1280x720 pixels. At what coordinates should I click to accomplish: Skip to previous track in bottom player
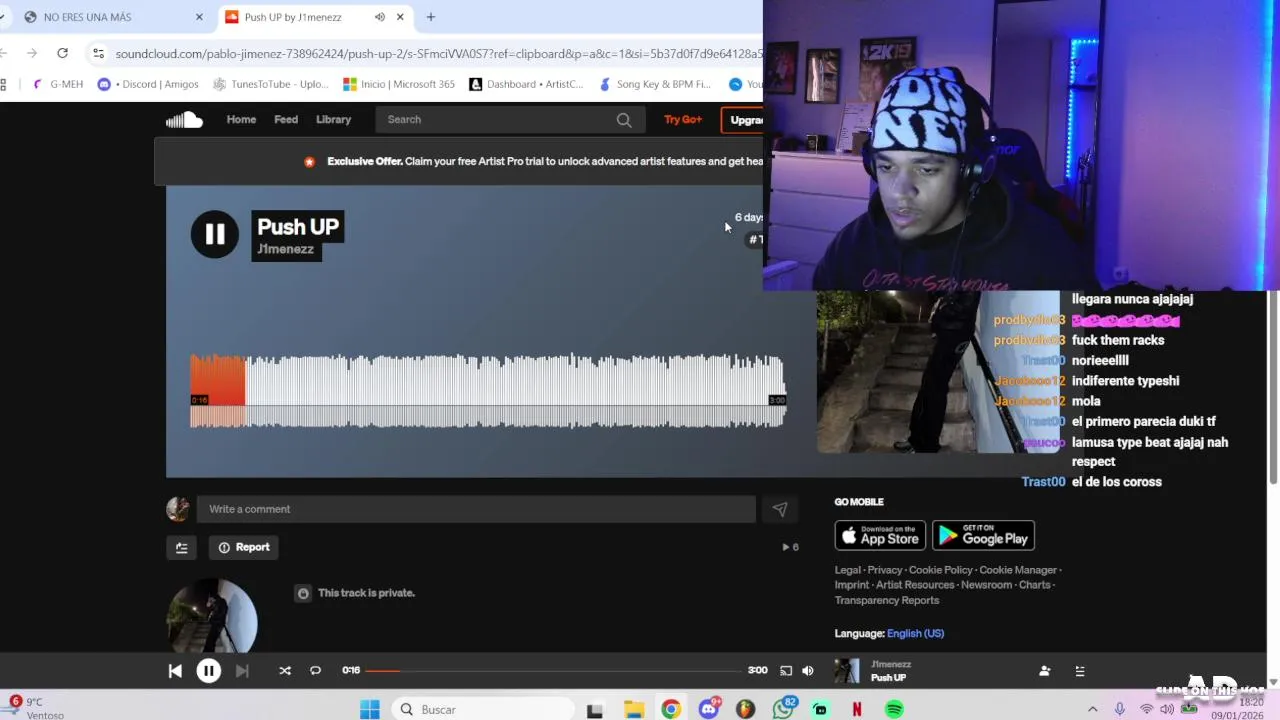pos(175,671)
